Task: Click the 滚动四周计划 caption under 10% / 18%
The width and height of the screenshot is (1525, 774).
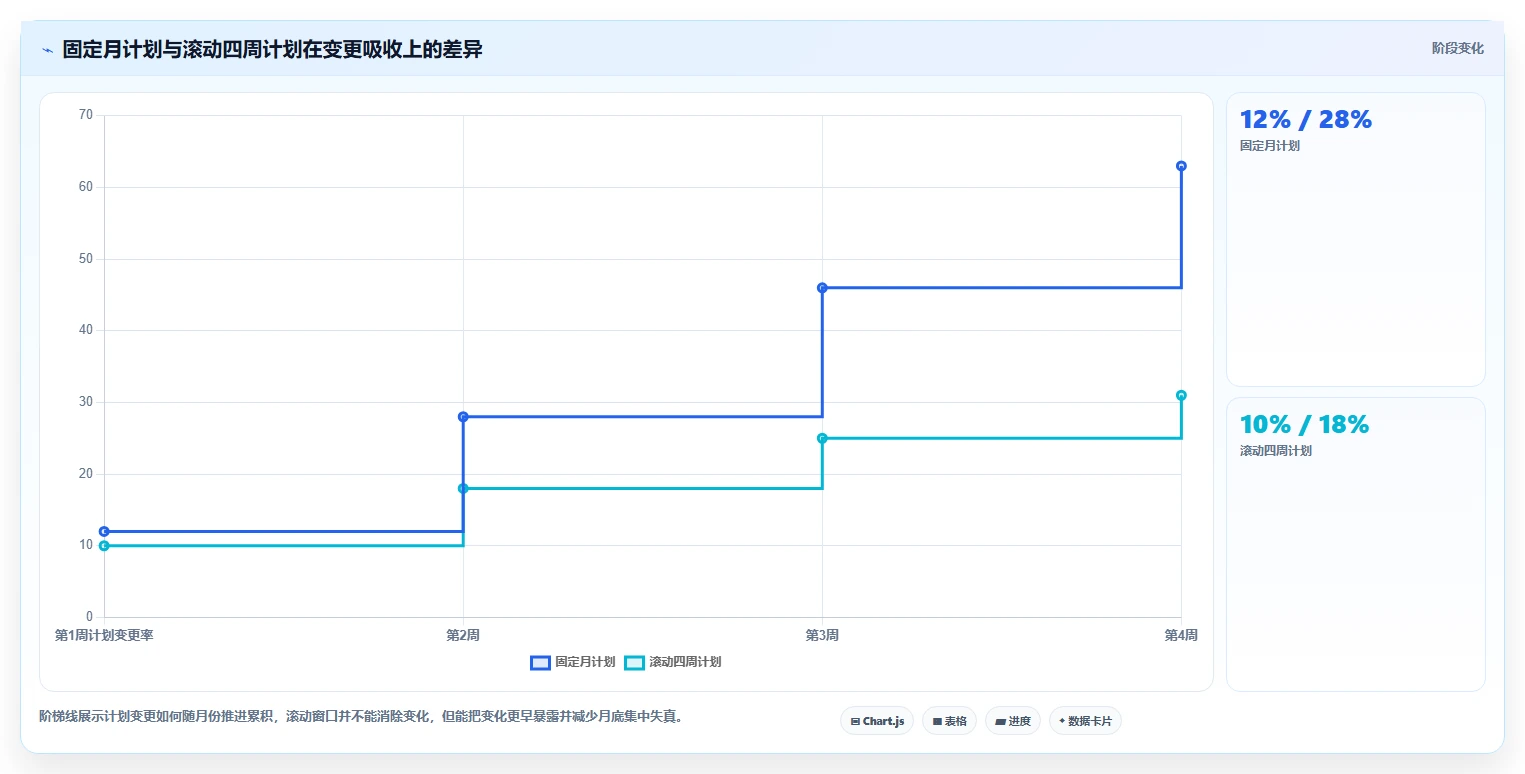Action: [1276, 451]
